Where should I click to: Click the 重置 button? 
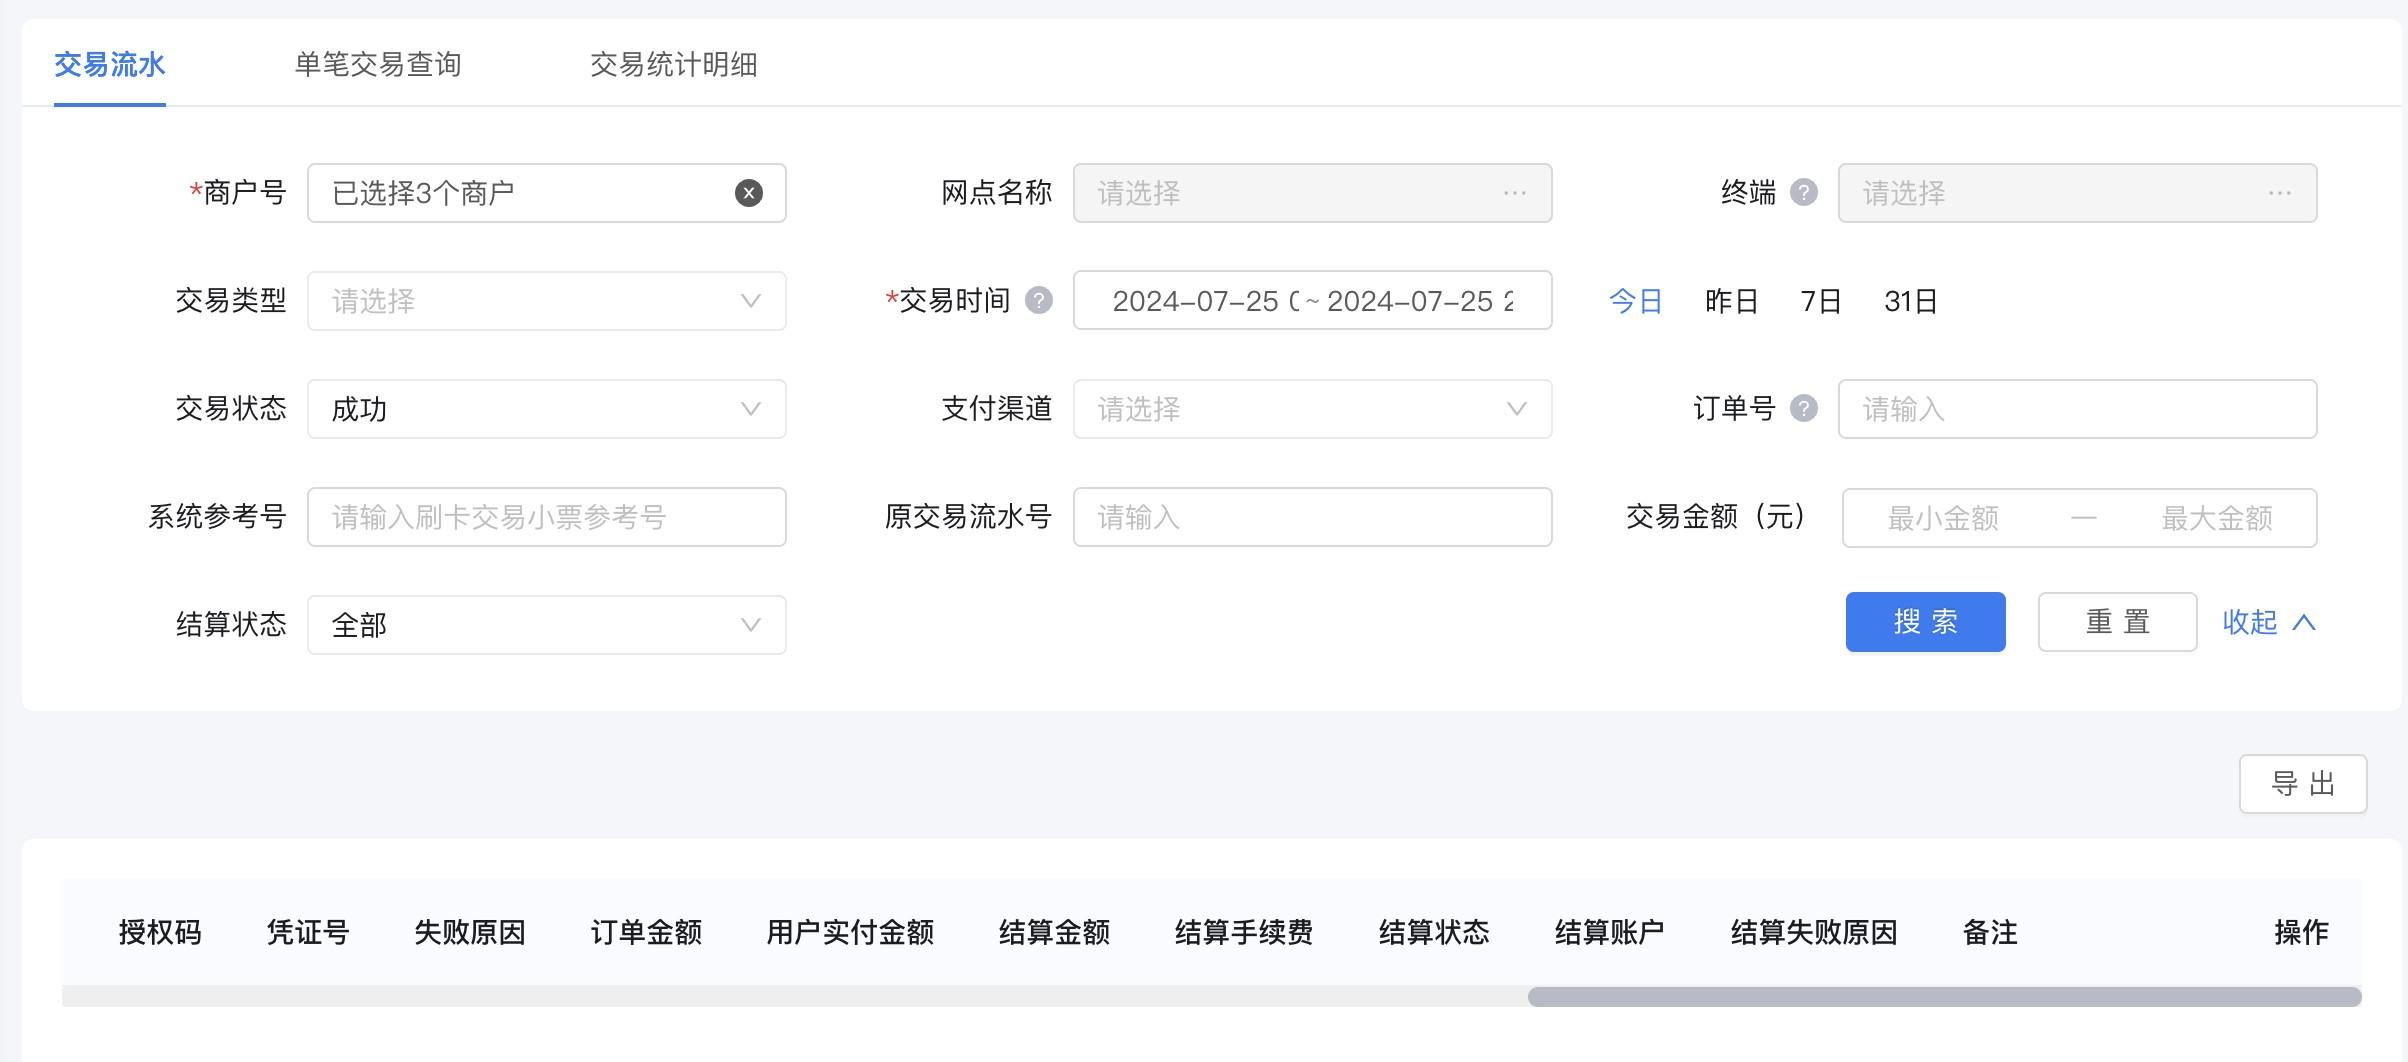[x=2115, y=621]
